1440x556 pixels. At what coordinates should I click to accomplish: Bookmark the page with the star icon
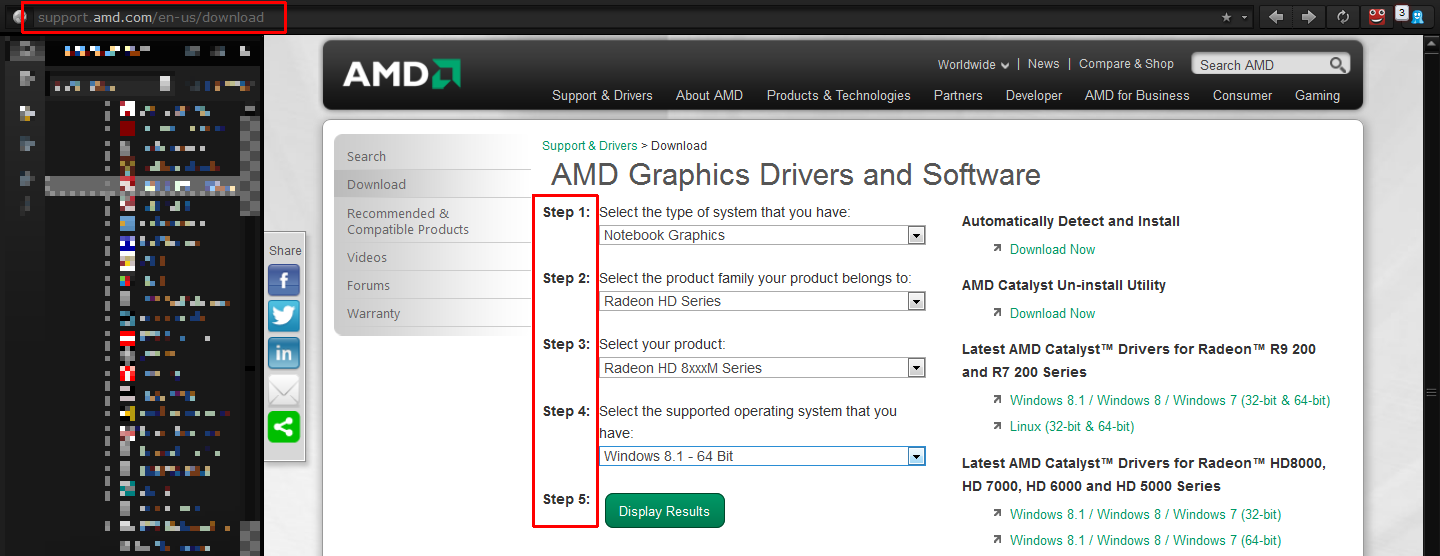click(1227, 17)
